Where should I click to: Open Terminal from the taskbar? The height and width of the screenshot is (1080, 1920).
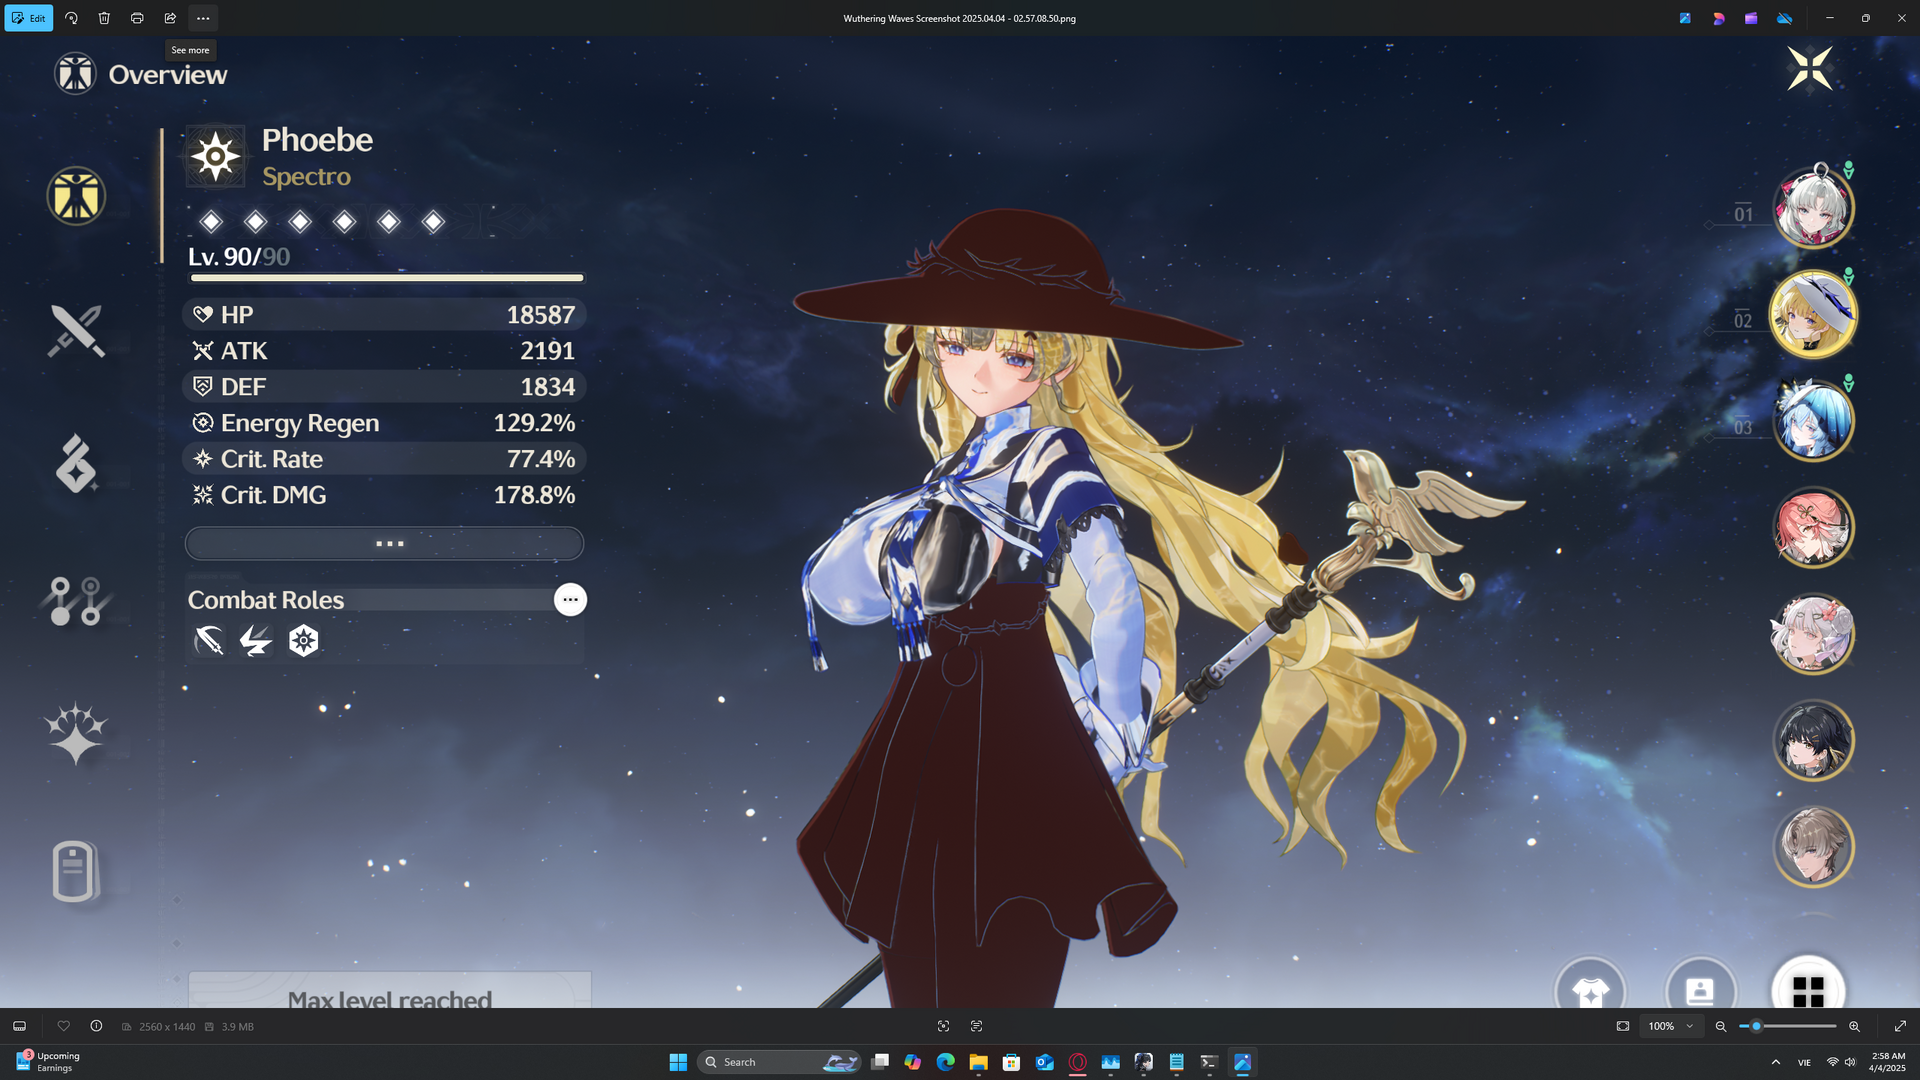pyautogui.click(x=1209, y=1062)
